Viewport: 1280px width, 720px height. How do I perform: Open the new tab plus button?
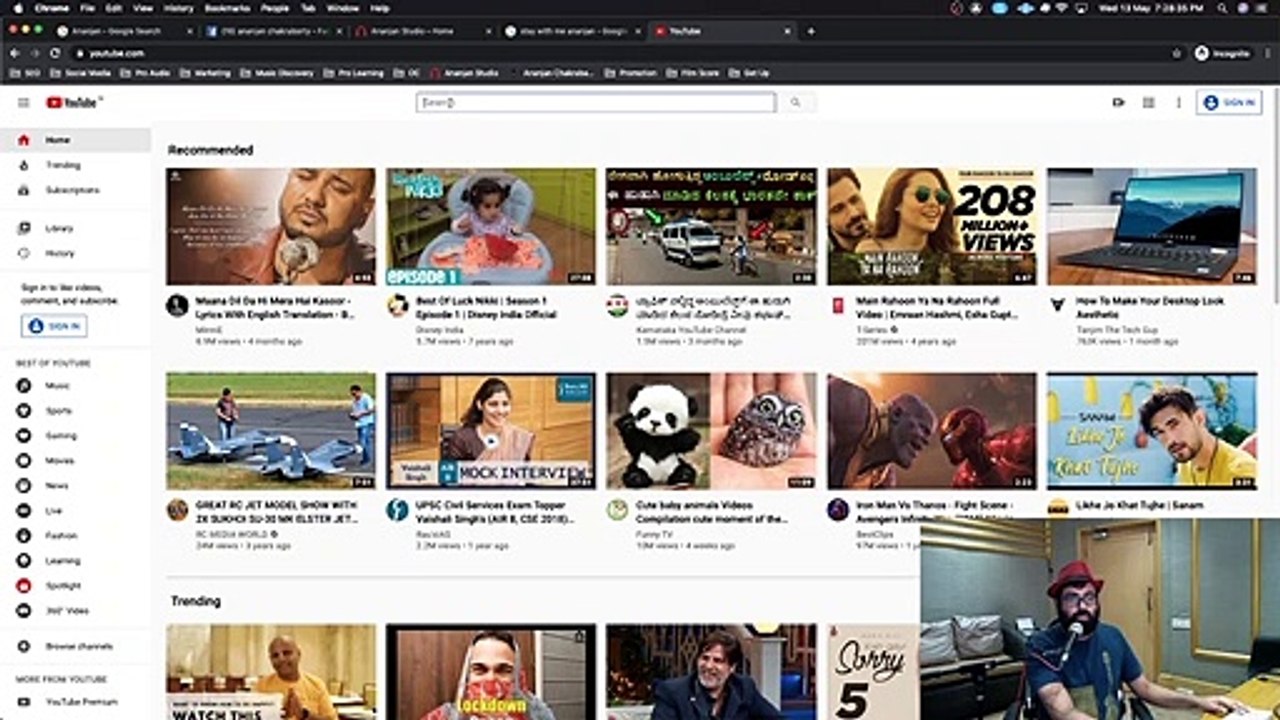pos(810,31)
